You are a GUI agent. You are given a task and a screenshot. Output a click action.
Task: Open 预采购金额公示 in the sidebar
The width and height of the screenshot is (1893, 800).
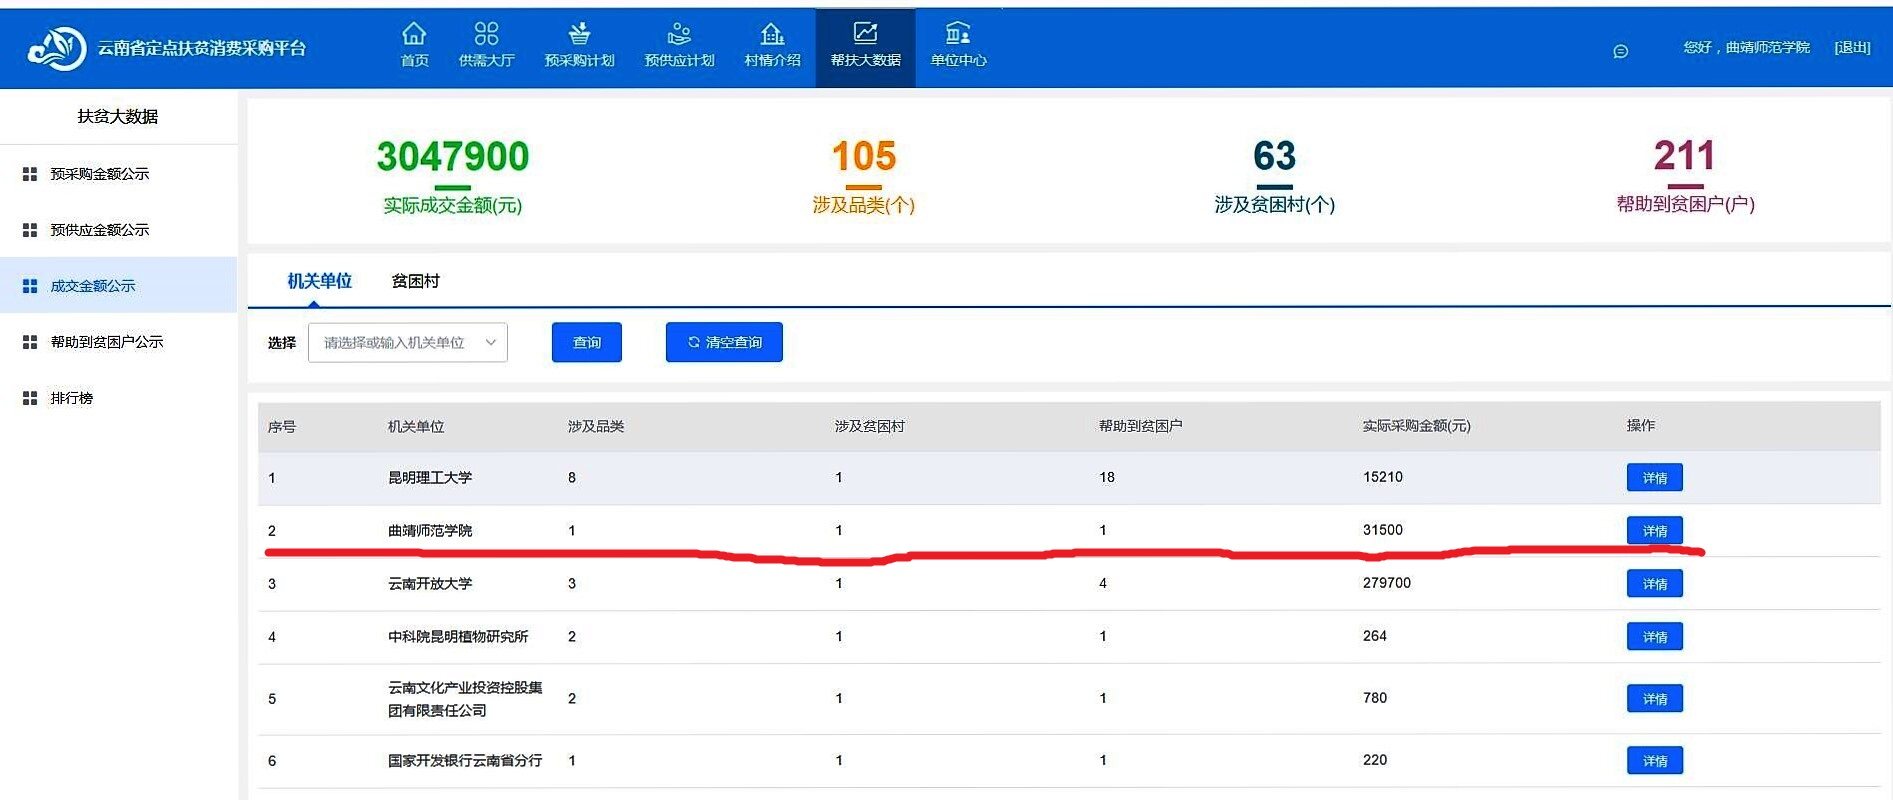point(99,174)
